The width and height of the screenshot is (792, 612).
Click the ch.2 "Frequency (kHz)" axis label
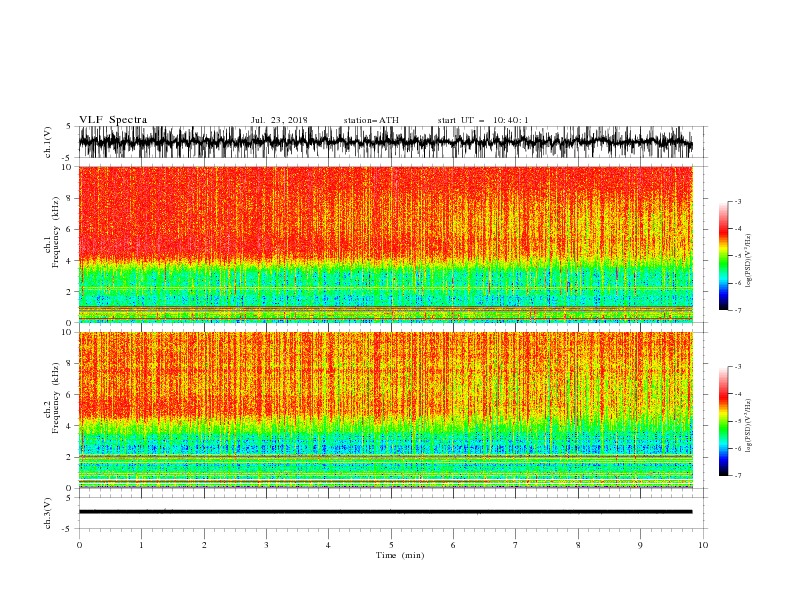[56, 397]
